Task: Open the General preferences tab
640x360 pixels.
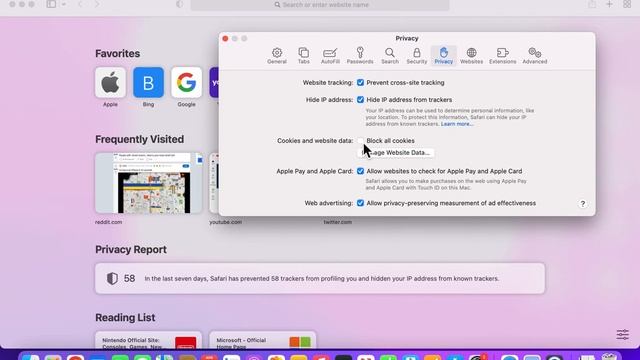Action: pos(277,56)
